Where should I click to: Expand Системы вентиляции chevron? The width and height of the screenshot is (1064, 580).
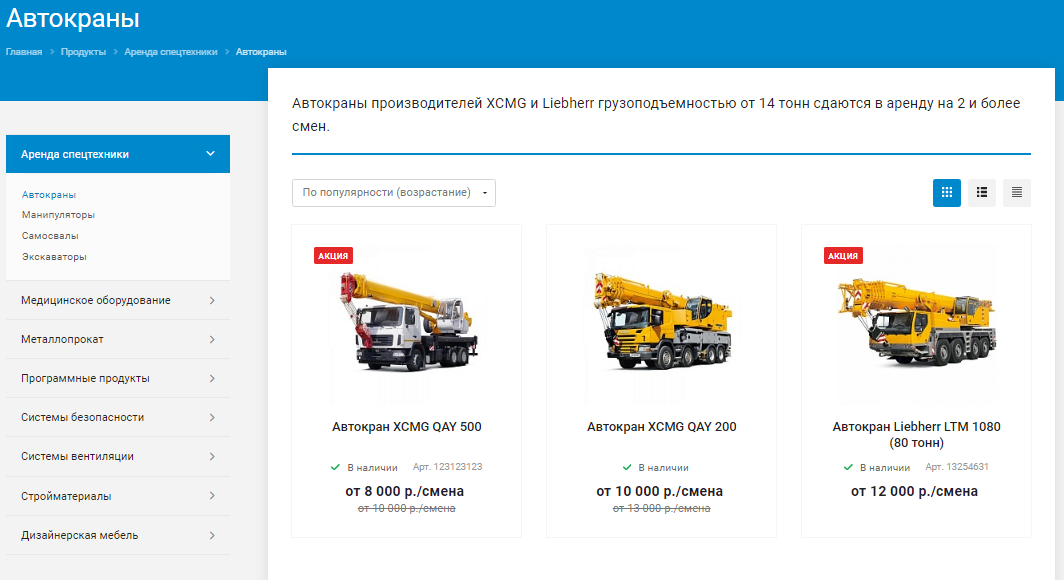tap(212, 457)
